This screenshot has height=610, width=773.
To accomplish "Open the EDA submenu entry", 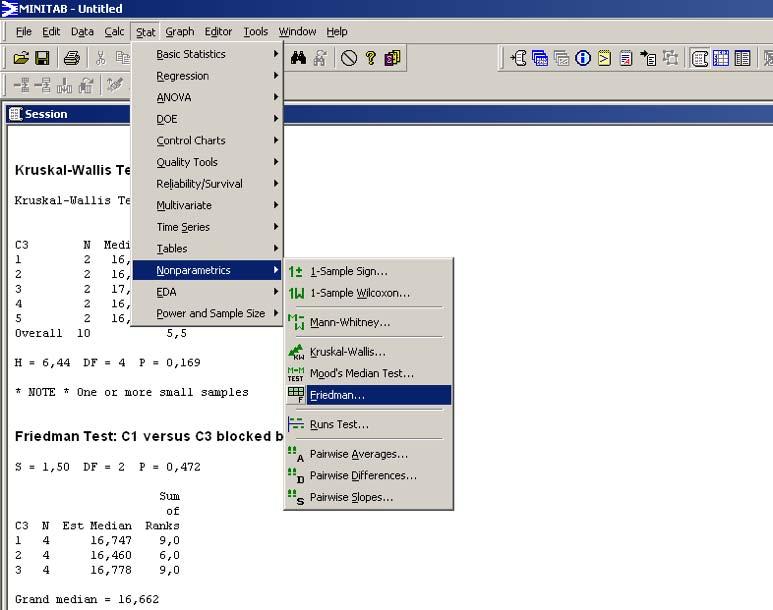I will coord(207,292).
